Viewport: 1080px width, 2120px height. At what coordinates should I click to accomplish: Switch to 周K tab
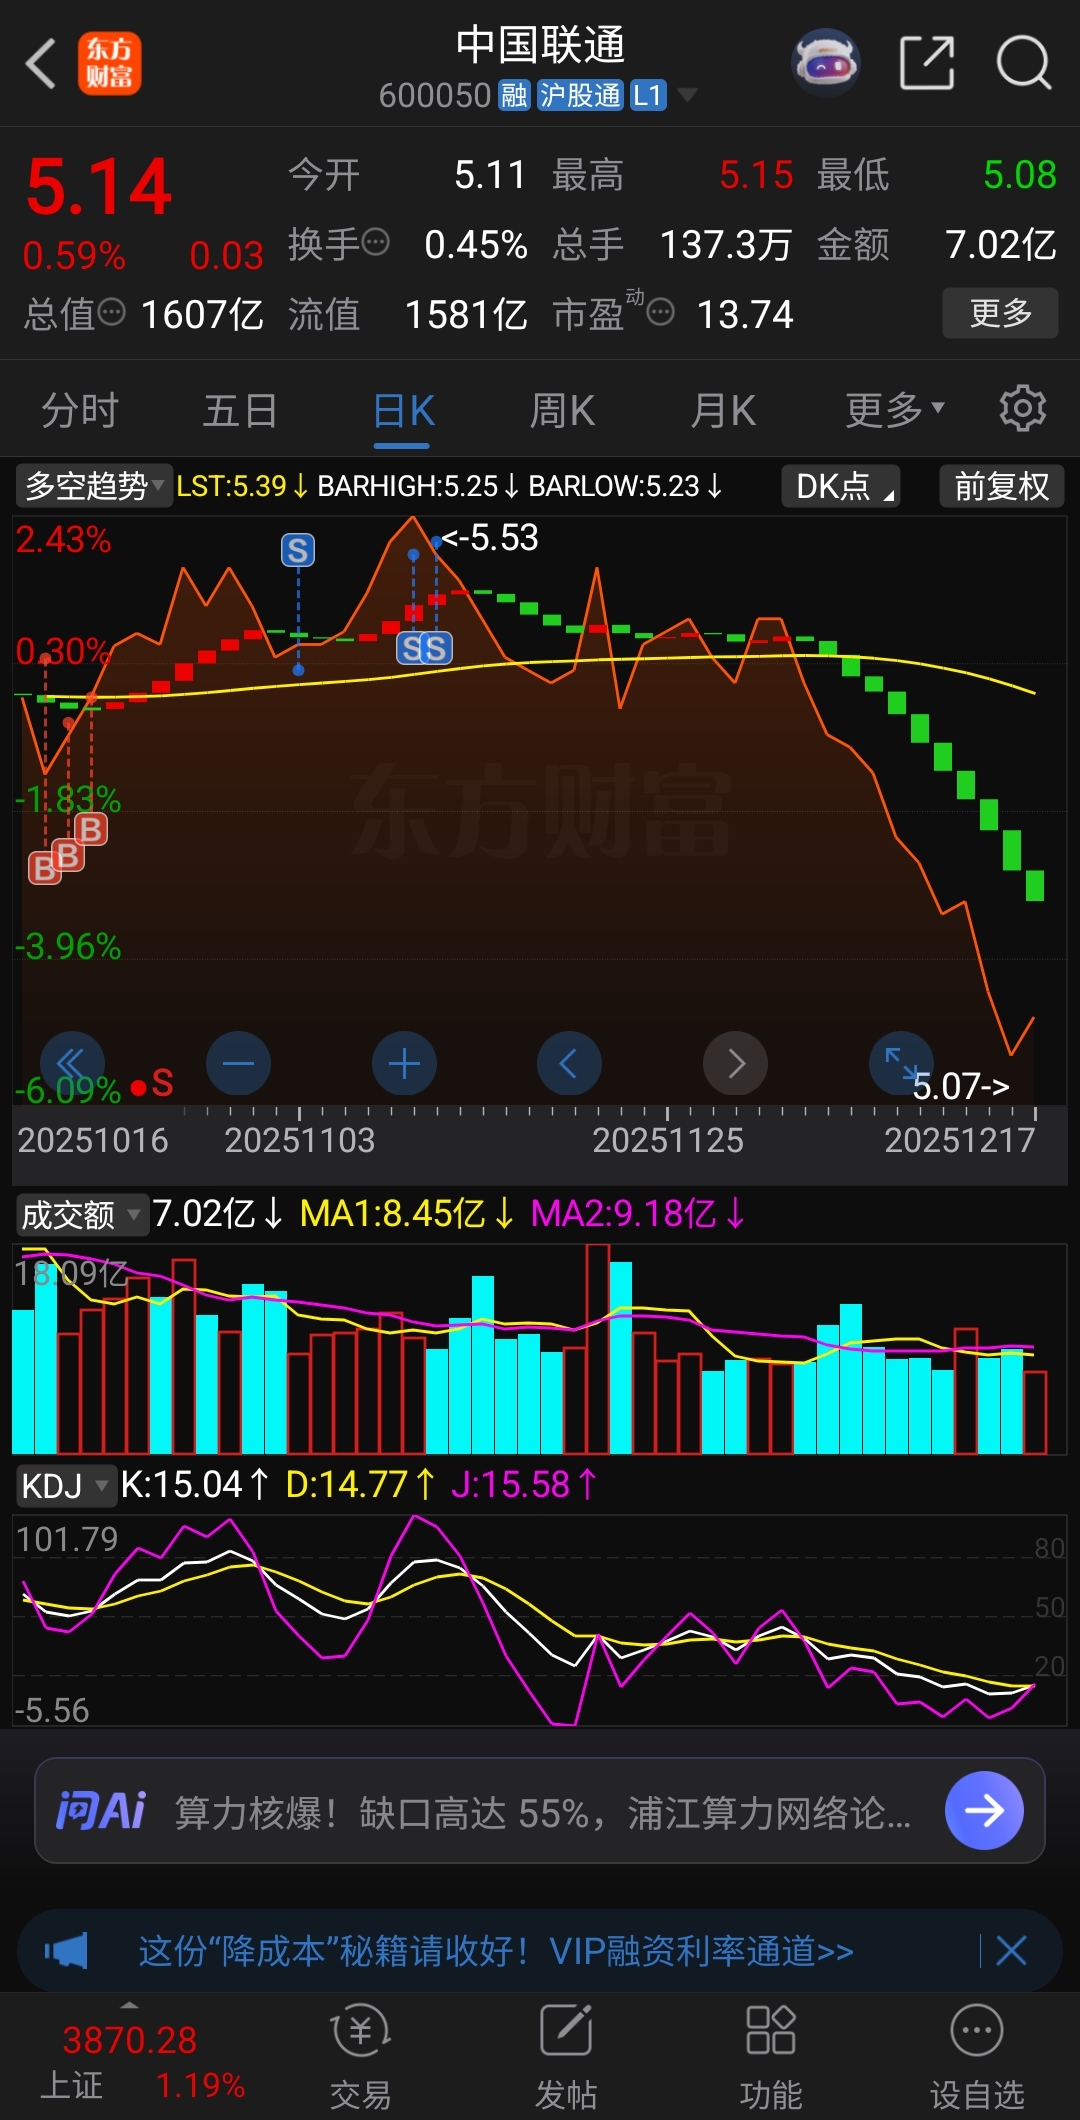click(x=562, y=410)
